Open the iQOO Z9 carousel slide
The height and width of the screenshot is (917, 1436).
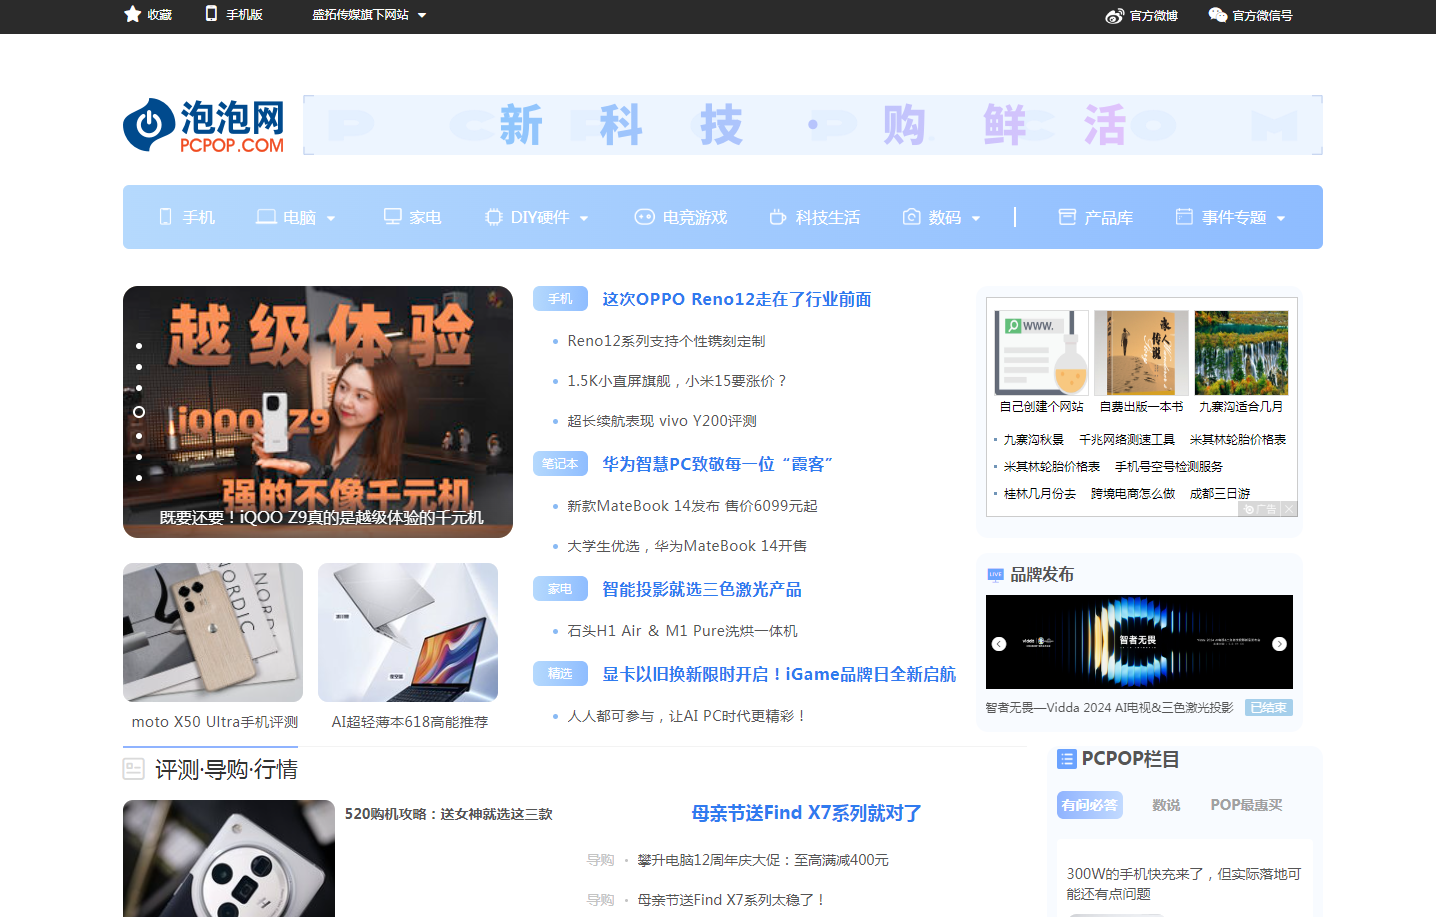point(318,412)
